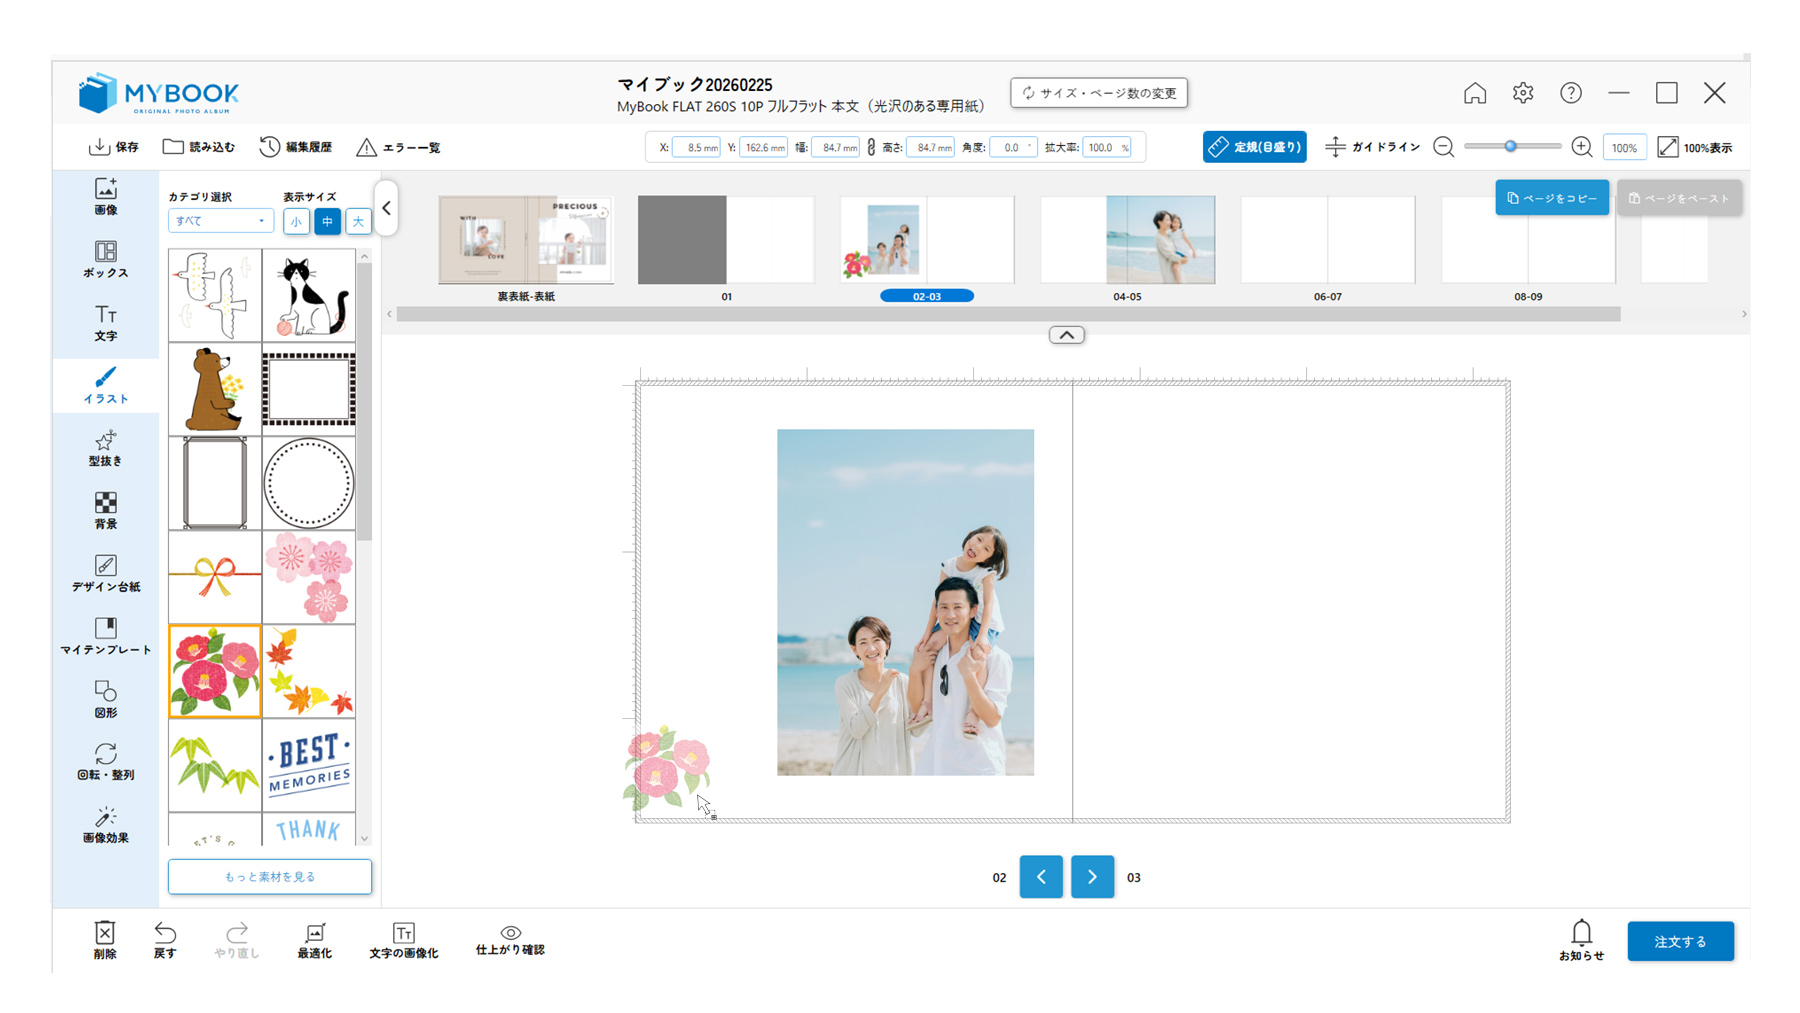This screenshot has height=1013, width=1800.
Task: Set display size to 小 (small)
Action: [296, 221]
